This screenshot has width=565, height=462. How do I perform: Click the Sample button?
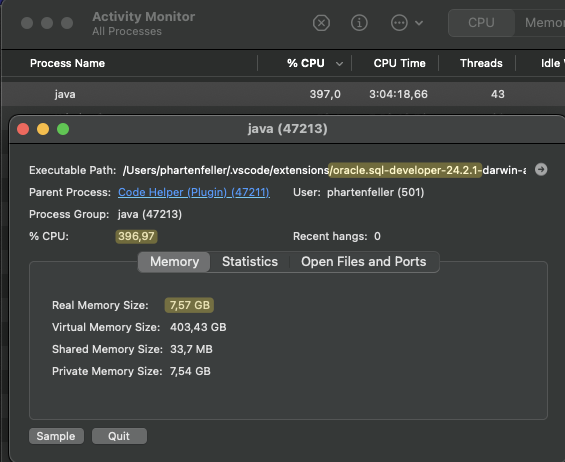[56, 436]
